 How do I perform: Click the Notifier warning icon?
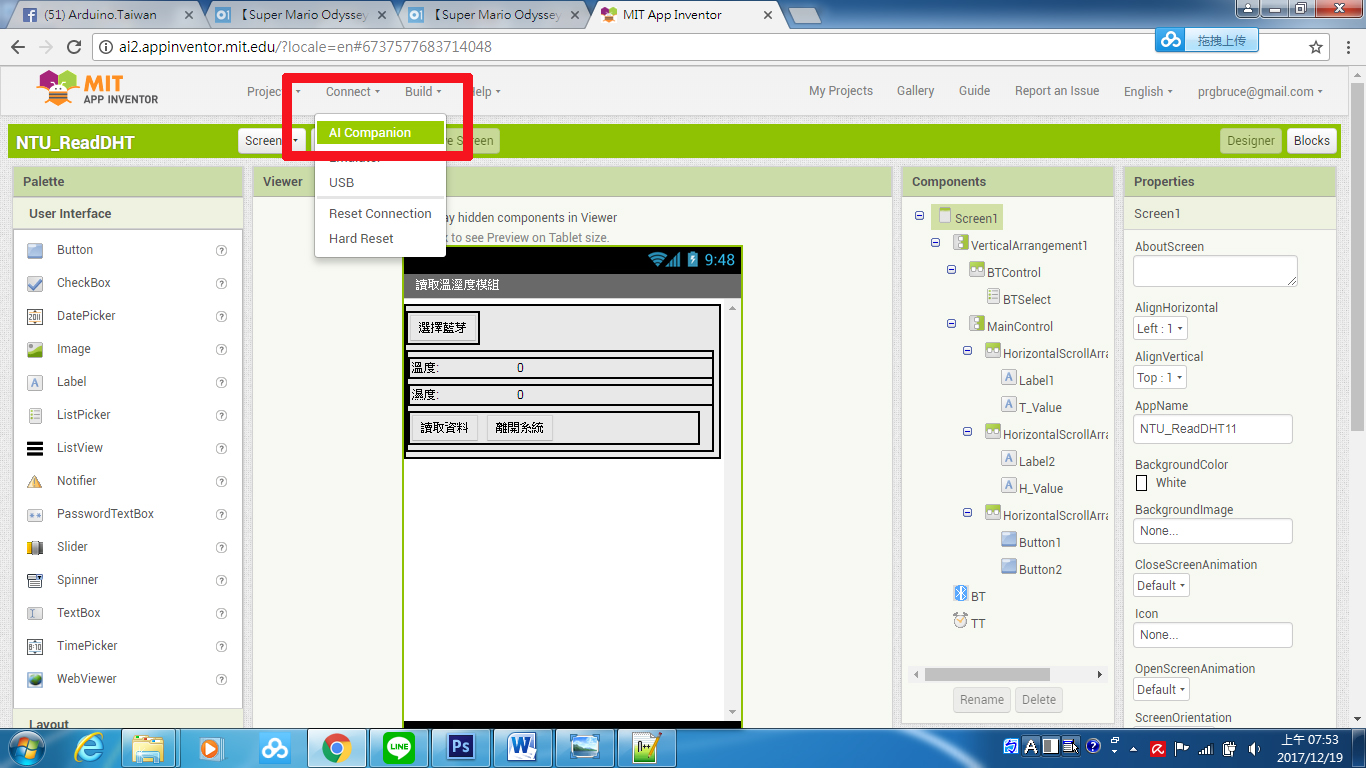coord(35,481)
